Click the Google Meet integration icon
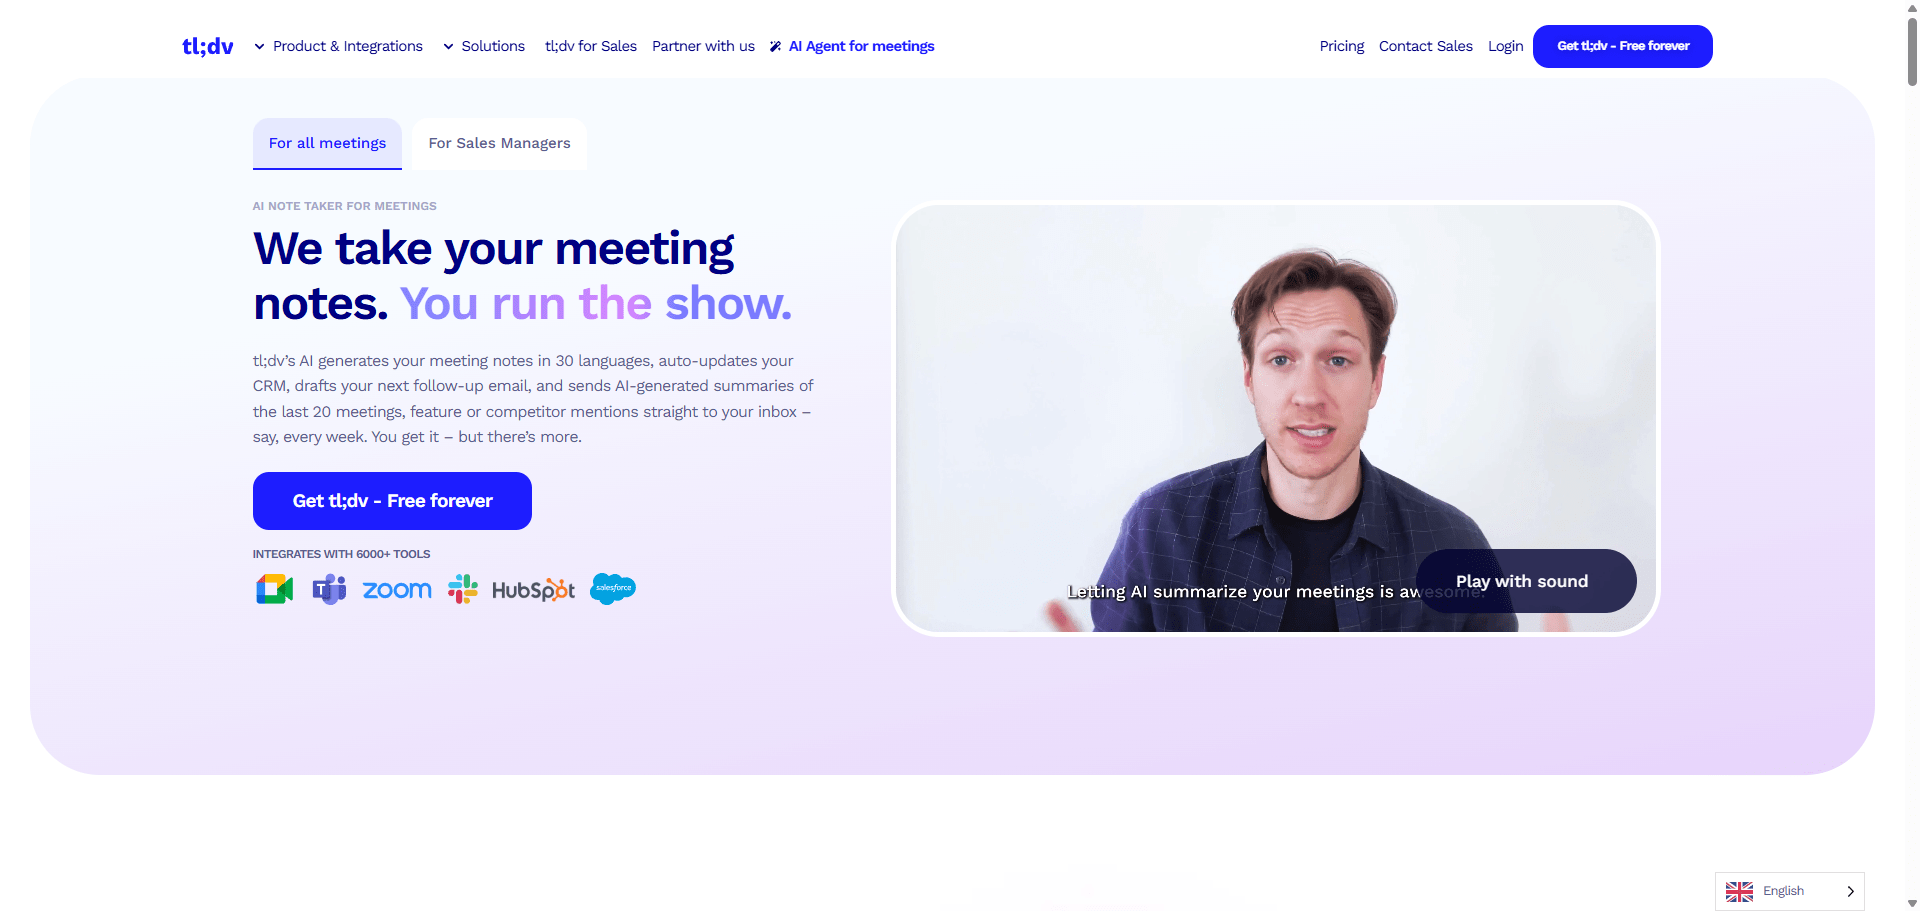This screenshot has height=911, width=1920. pyautogui.click(x=275, y=589)
